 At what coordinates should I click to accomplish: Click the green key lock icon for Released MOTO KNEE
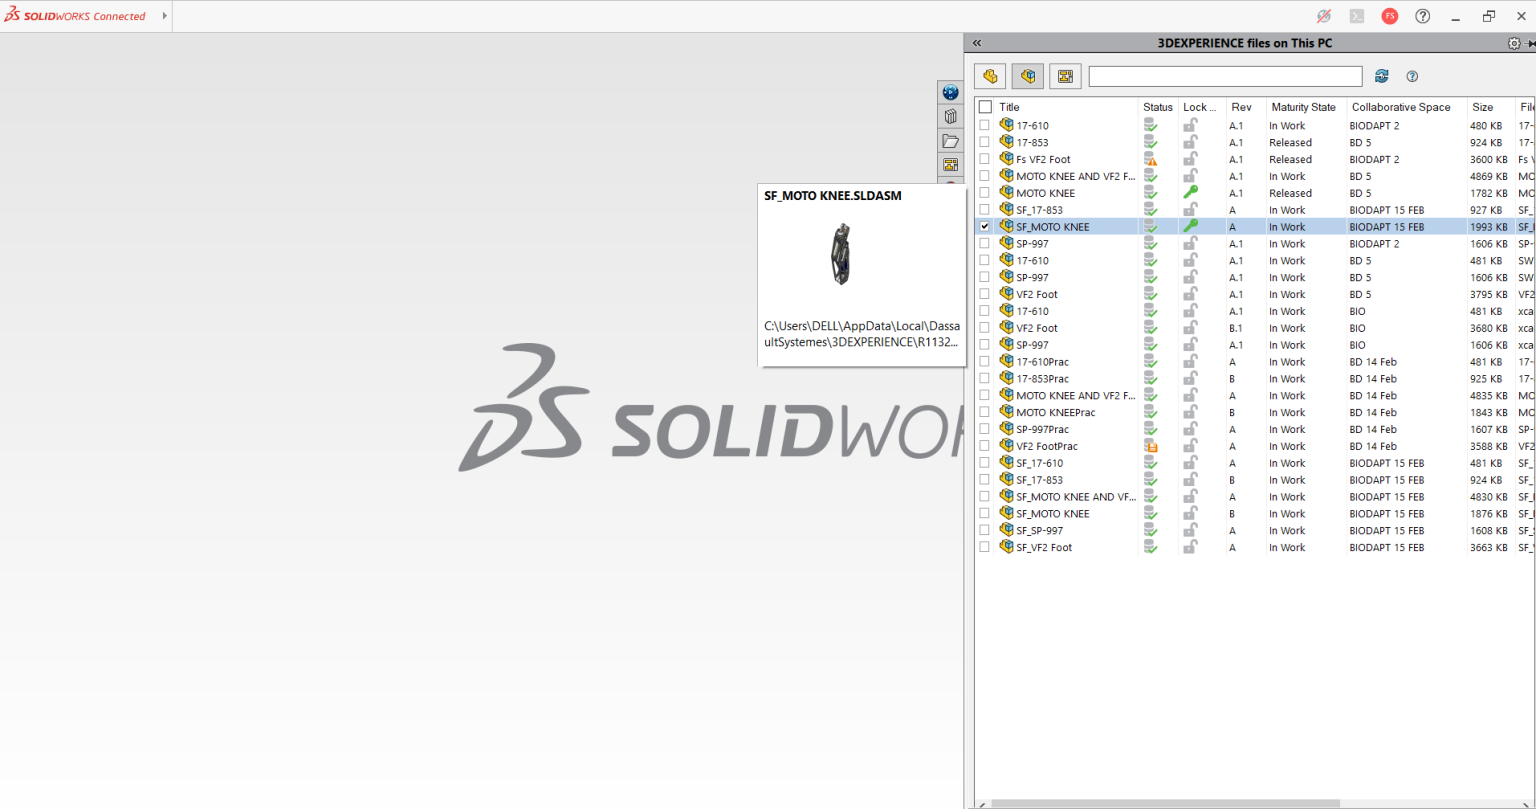pyautogui.click(x=1190, y=193)
